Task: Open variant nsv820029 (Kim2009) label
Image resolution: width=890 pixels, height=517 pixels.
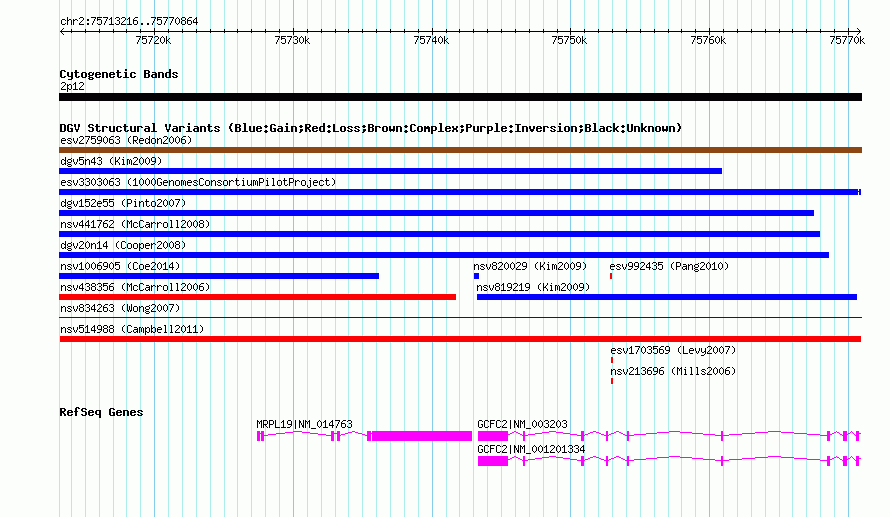Action: (x=530, y=266)
